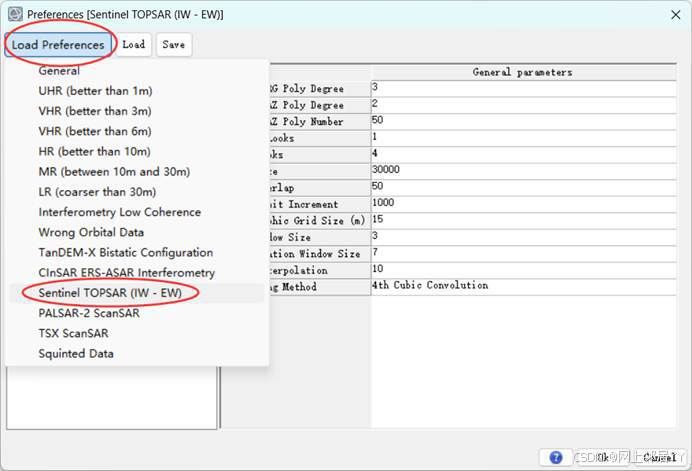Click the AZ Poly Number row label
This screenshot has height=471, width=692.
320,121
